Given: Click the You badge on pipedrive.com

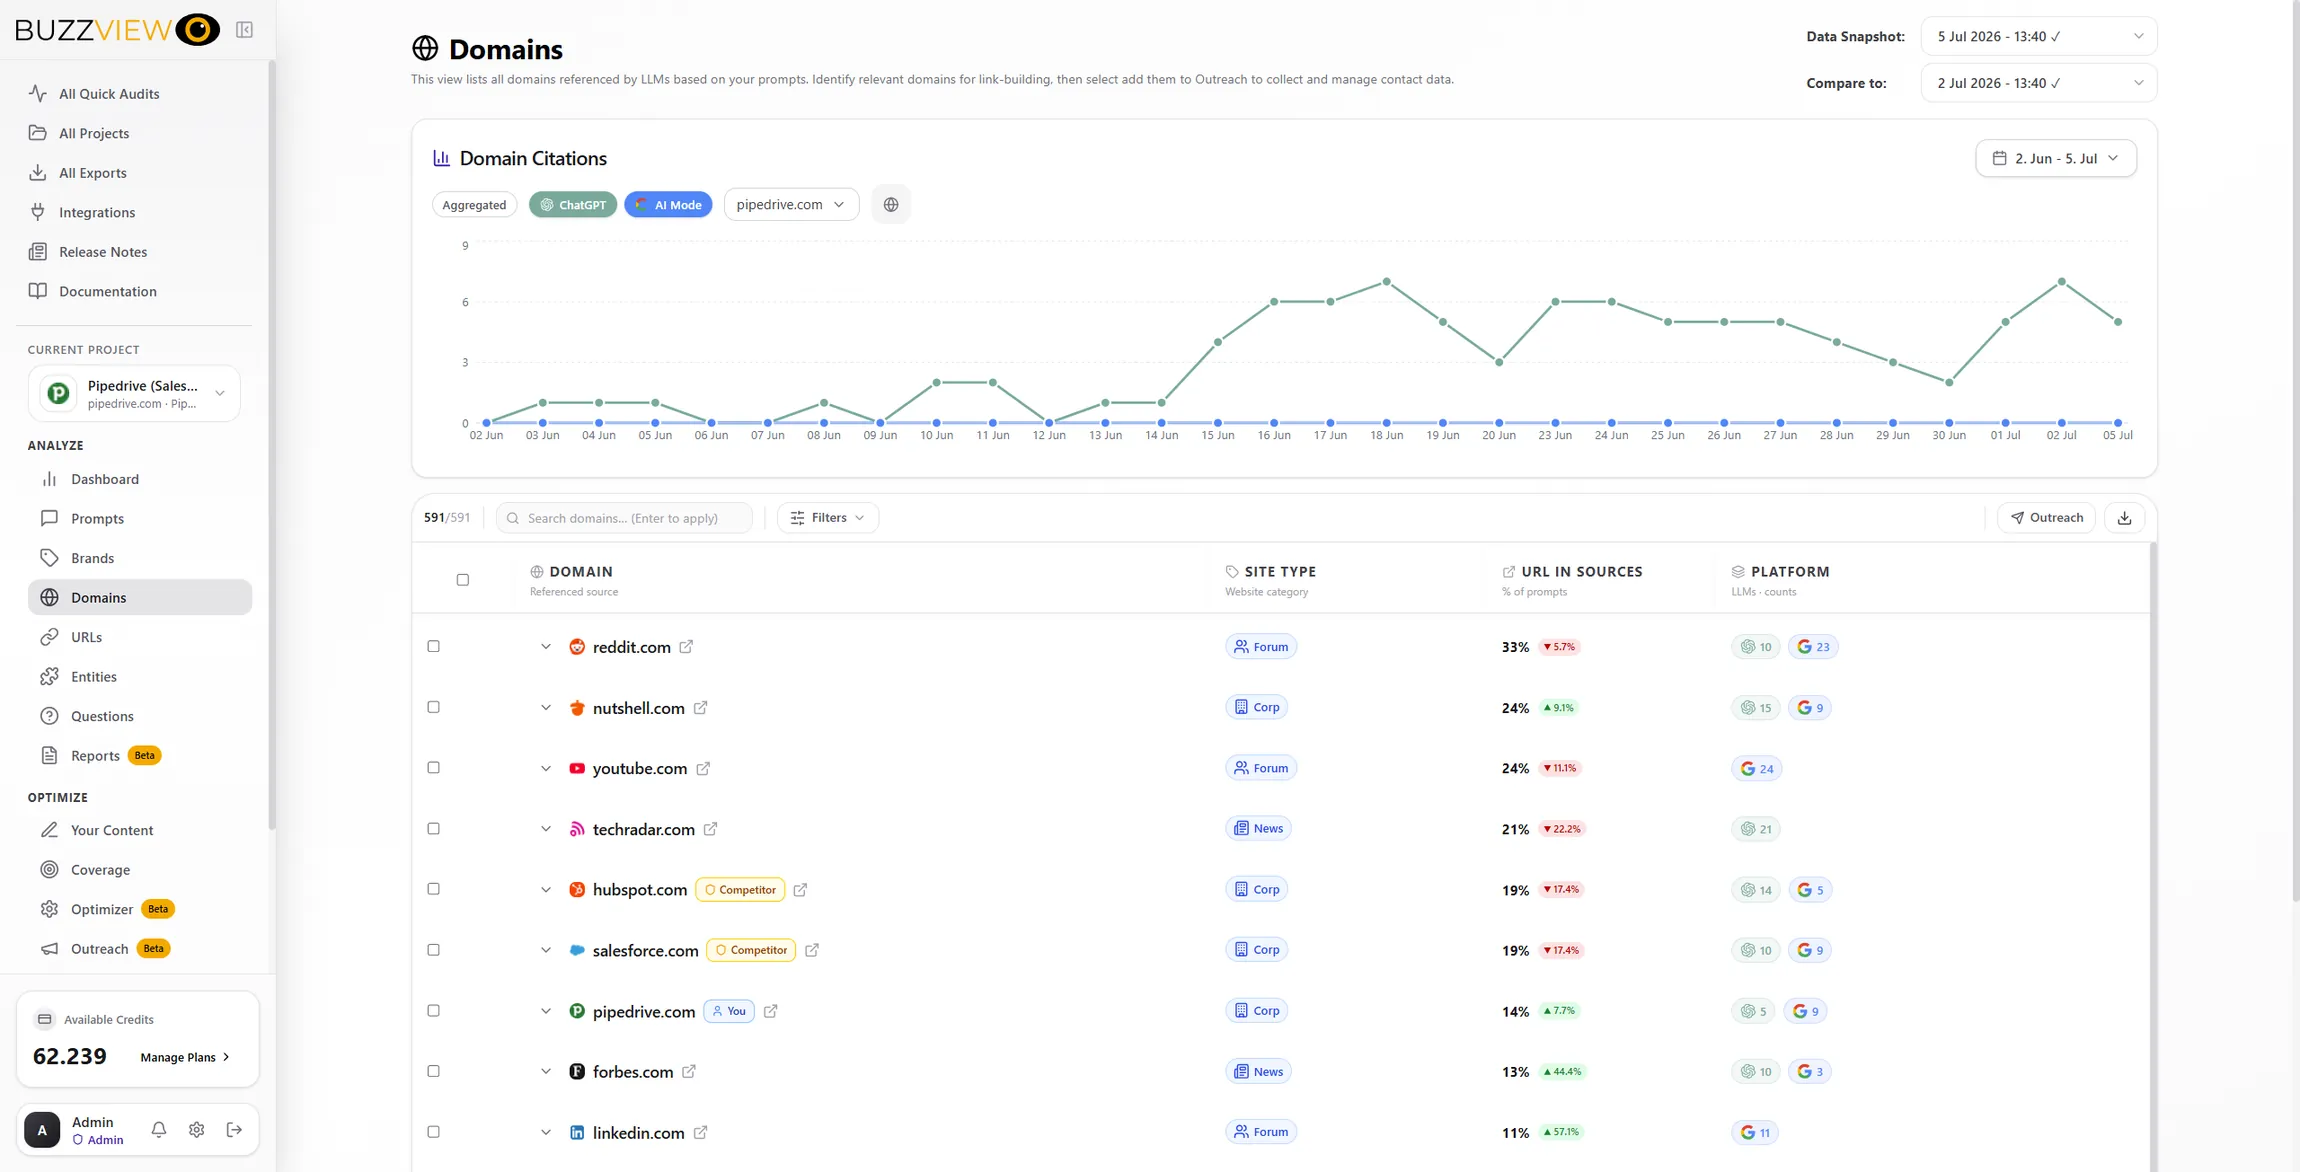Looking at the screenshot, I should [x=729, y=1011].
